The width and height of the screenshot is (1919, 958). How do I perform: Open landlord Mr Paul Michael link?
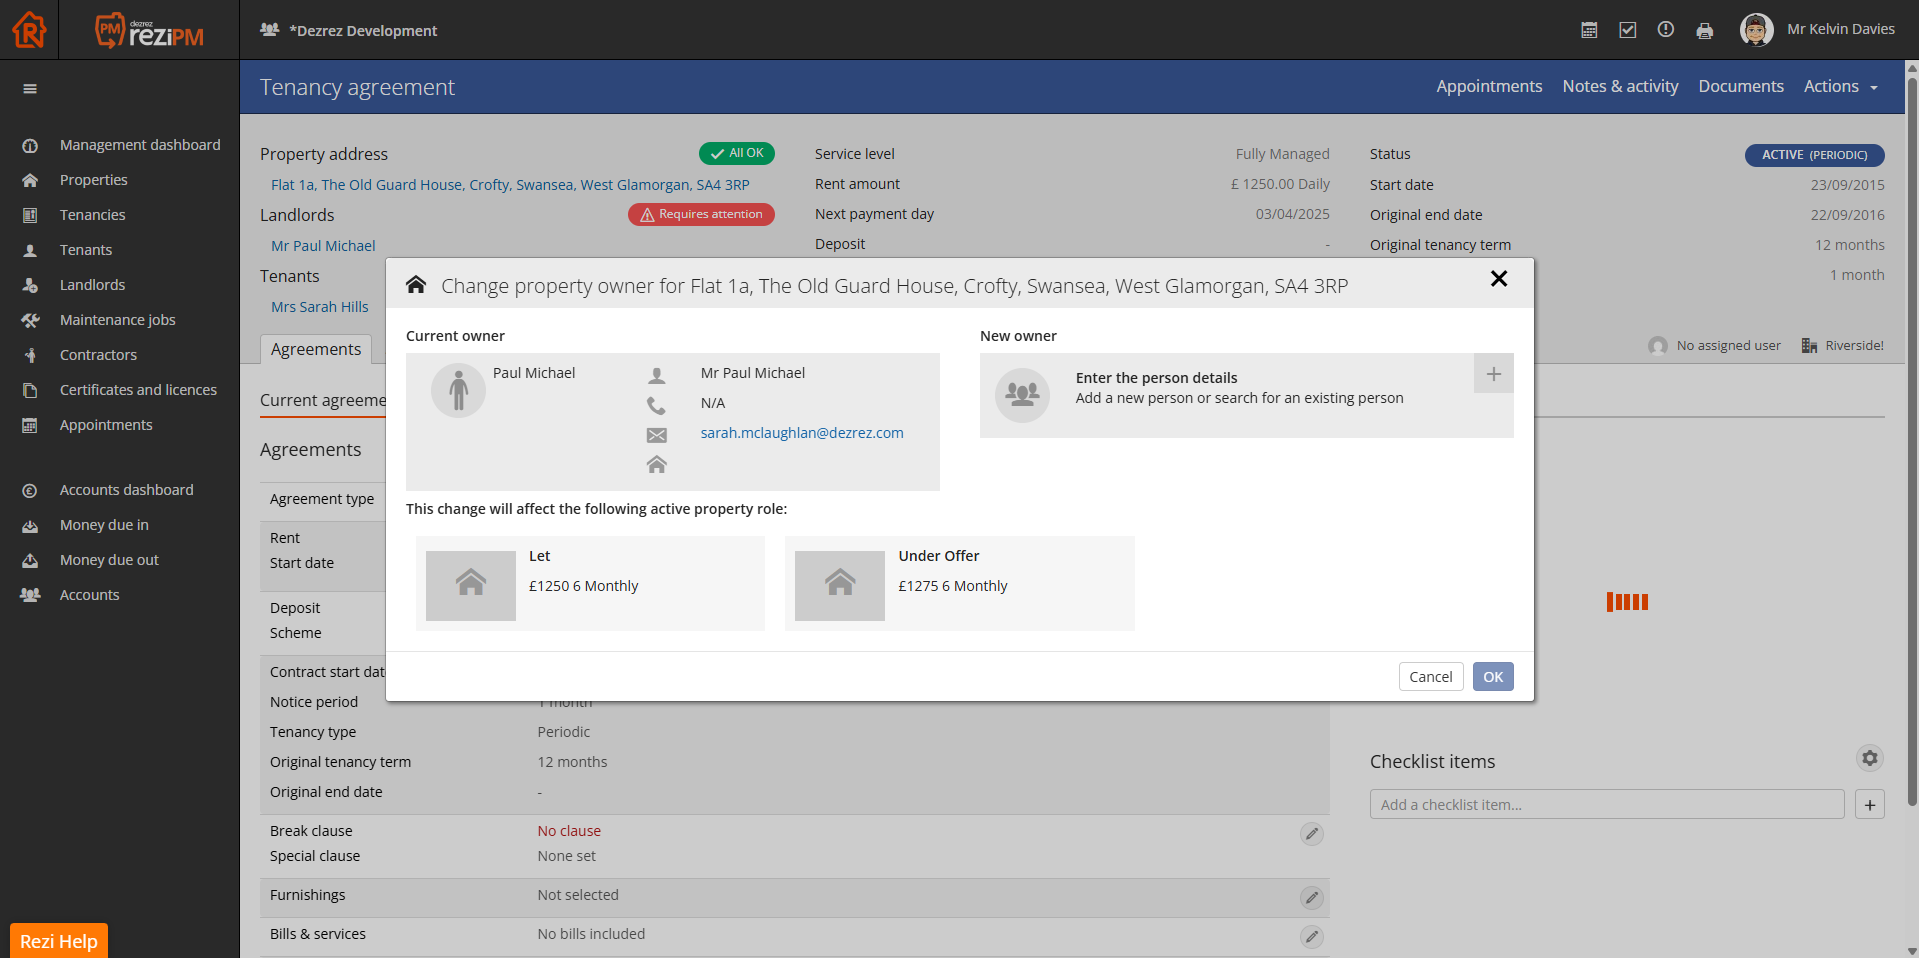click(323, 246)
